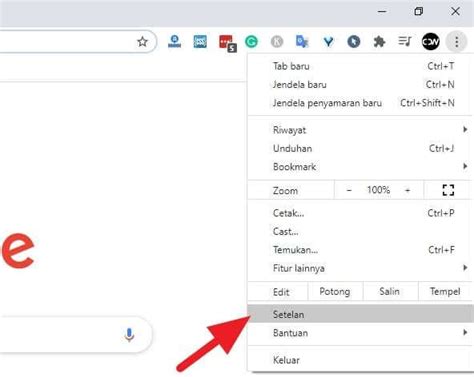The height and width of the screenshot is (377, 474).
Task: Open Unduhan from the menu
Action: (x=361, y=148)
